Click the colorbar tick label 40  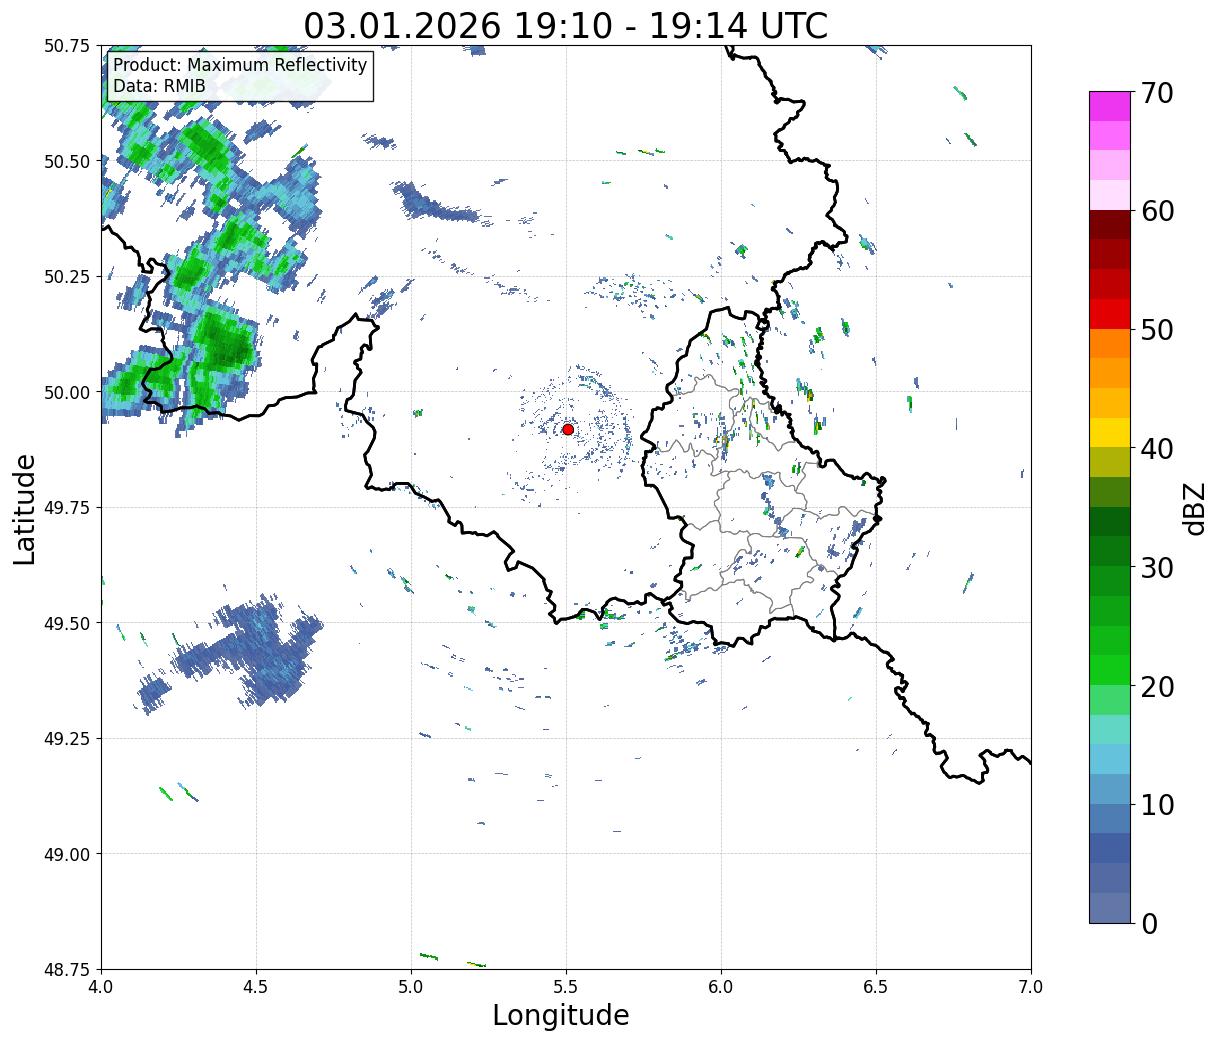coord(1157,449)
